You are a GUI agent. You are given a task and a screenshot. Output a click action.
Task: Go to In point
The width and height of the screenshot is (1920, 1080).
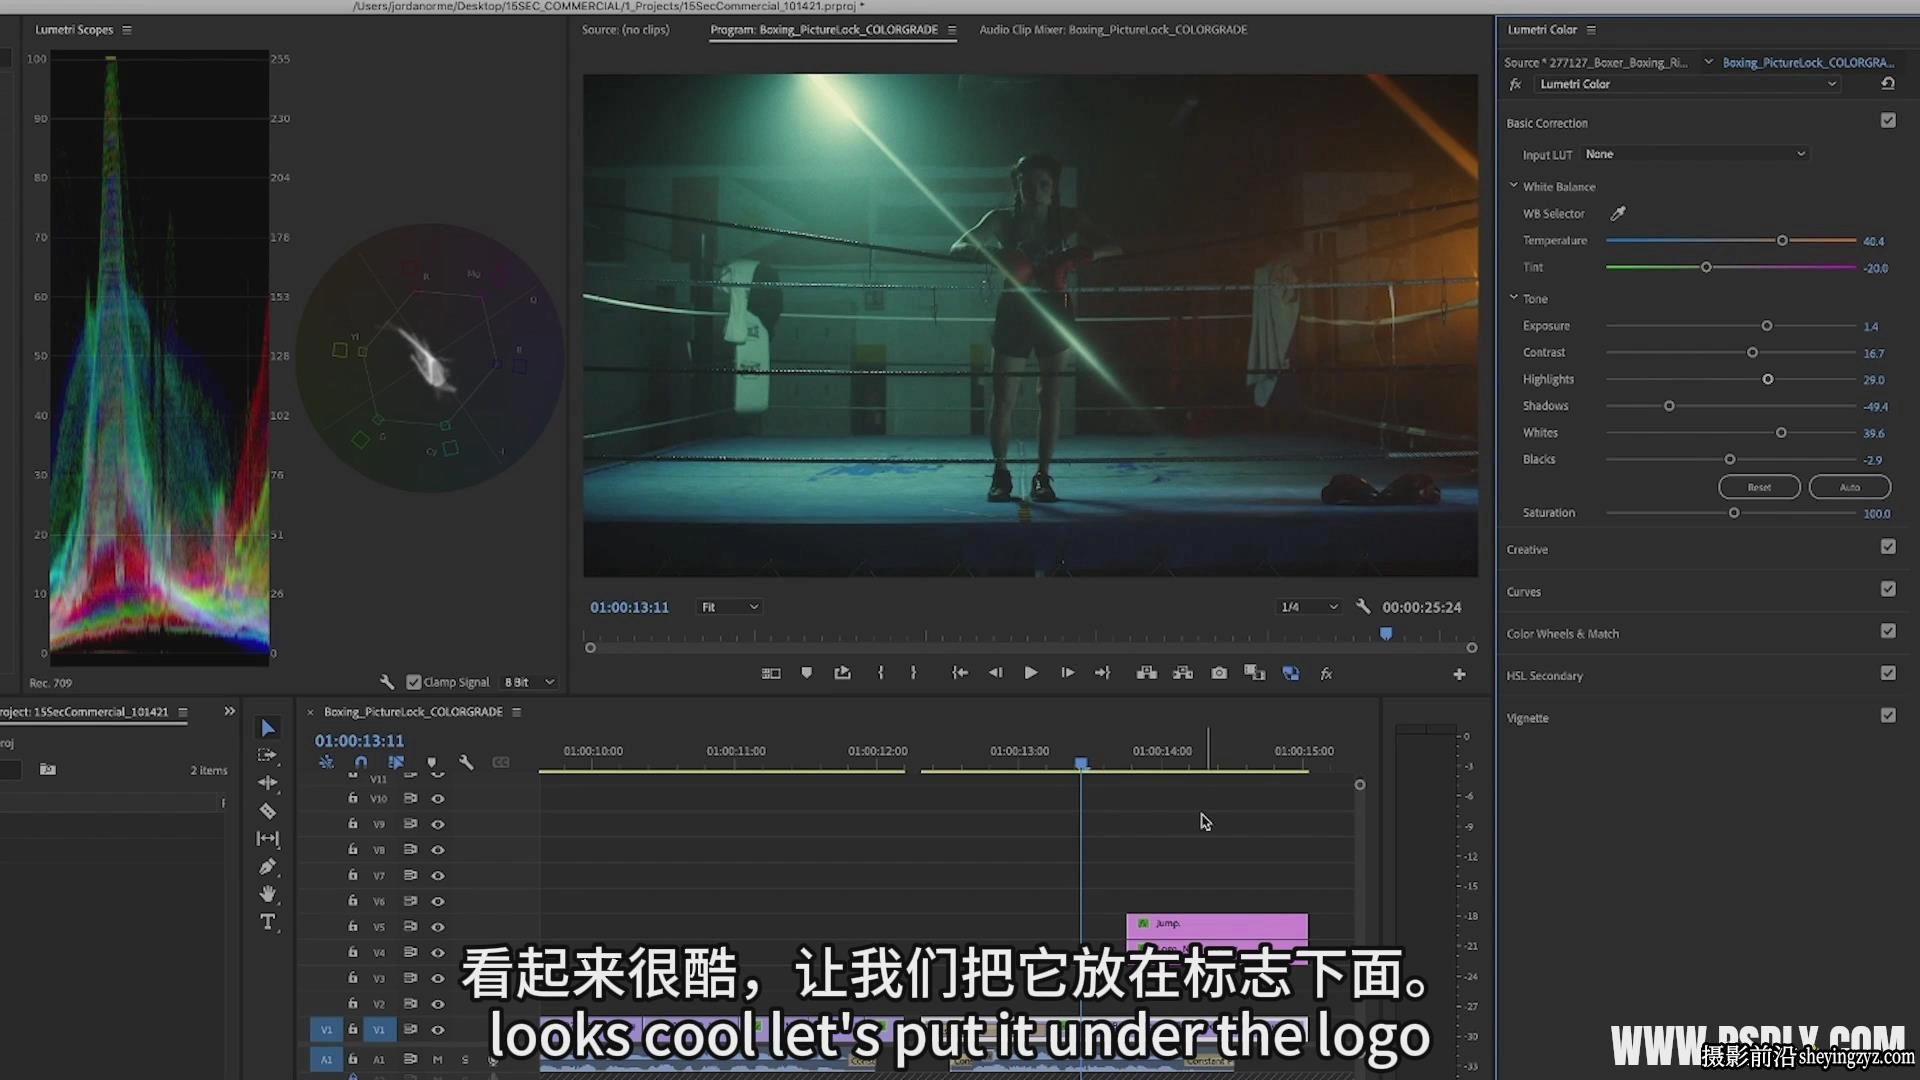[959, 673]
